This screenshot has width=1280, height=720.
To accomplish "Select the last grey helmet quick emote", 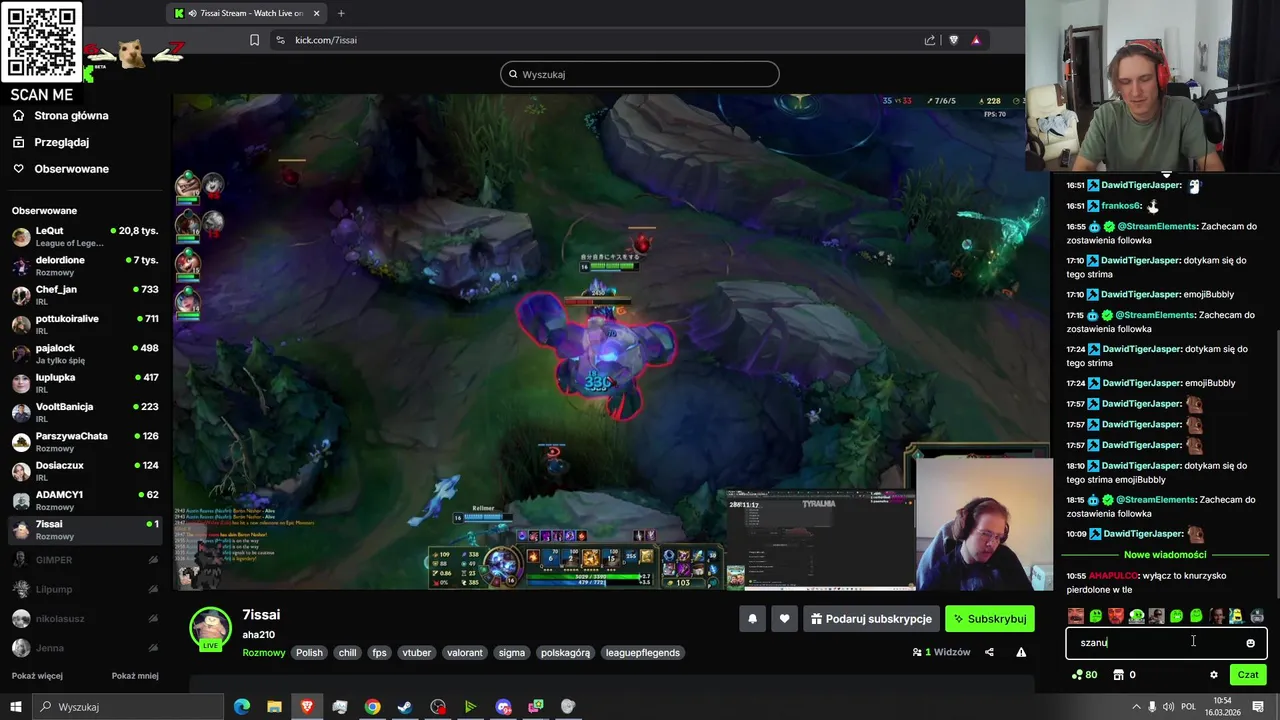I will coord(1257,616).
